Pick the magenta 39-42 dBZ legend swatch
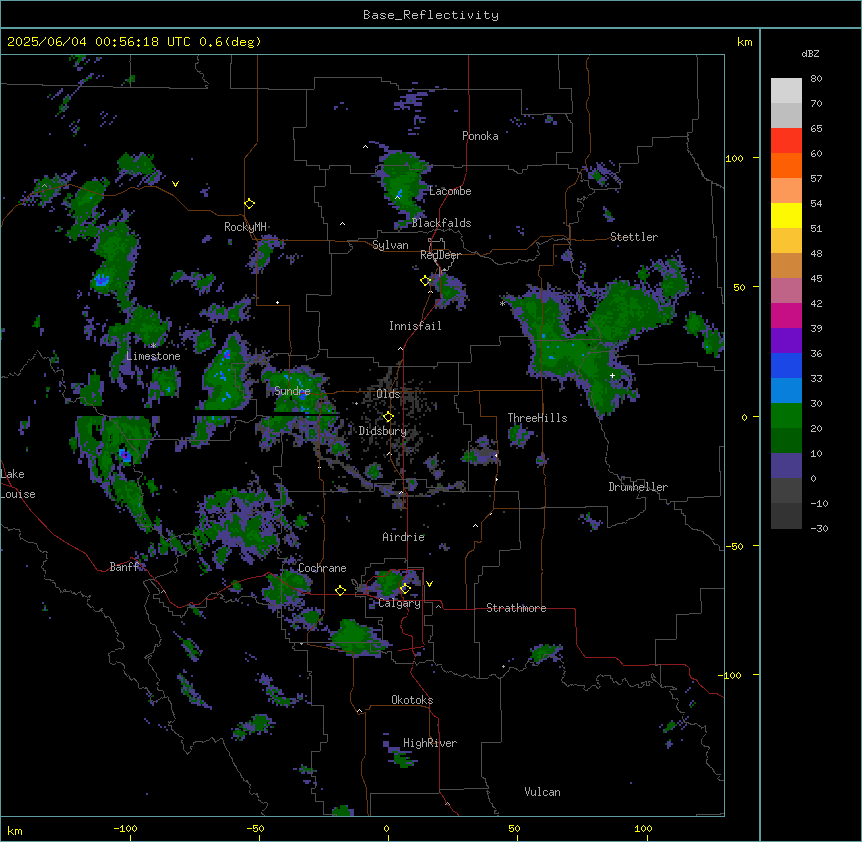 point(786,316)
